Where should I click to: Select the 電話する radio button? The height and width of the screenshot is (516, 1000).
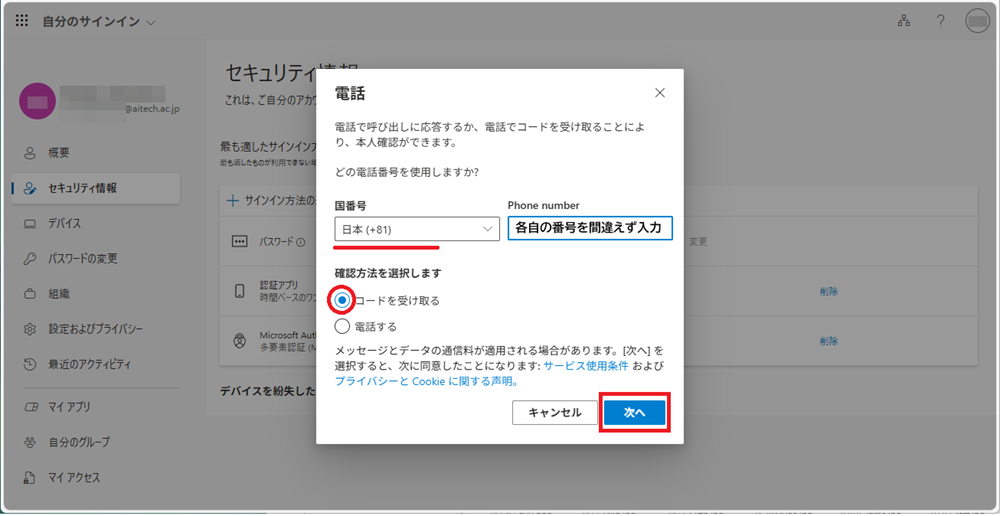tap(343, 326)
